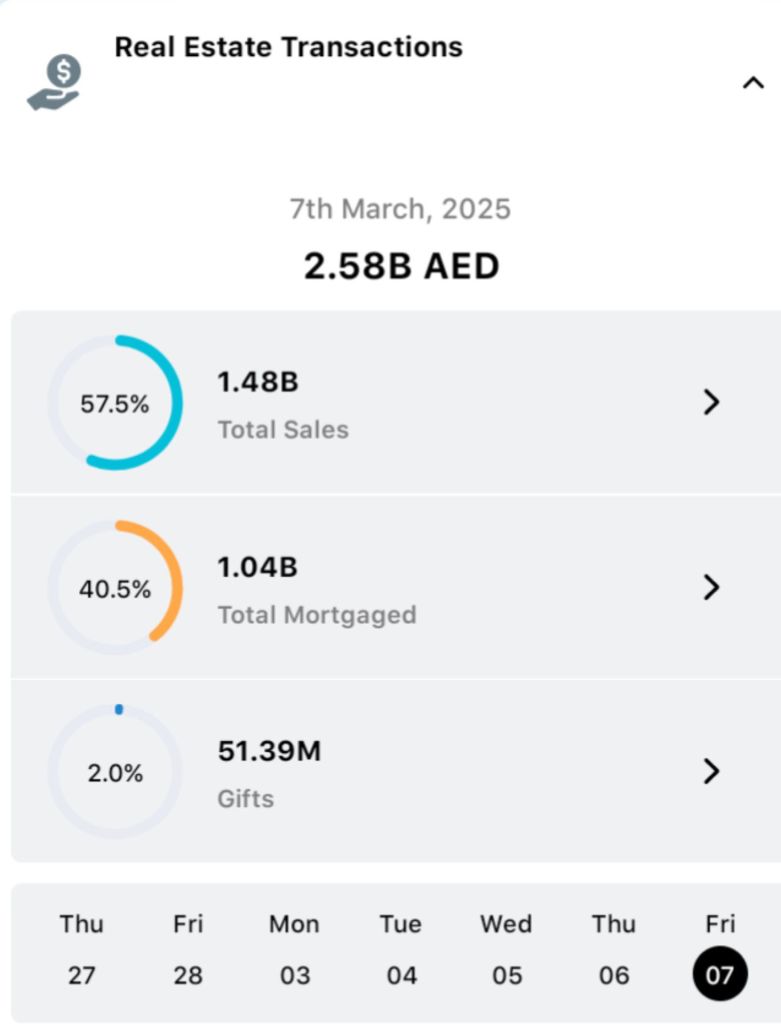The height and width of the screenshot is (1024, 781).
Task: Select Monday 03 in the date strip
Action: coord(294,950)
